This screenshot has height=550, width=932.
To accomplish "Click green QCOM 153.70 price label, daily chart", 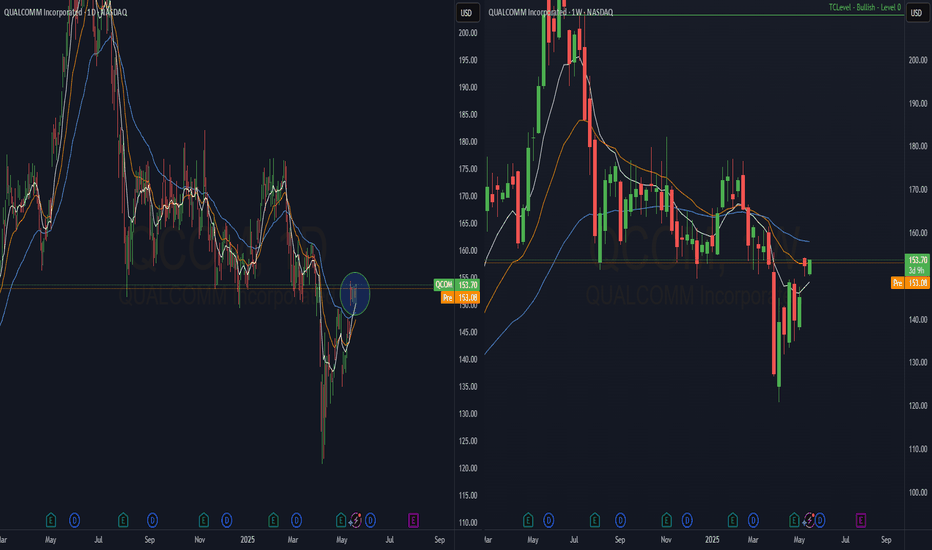I will (x=456, y=285).
